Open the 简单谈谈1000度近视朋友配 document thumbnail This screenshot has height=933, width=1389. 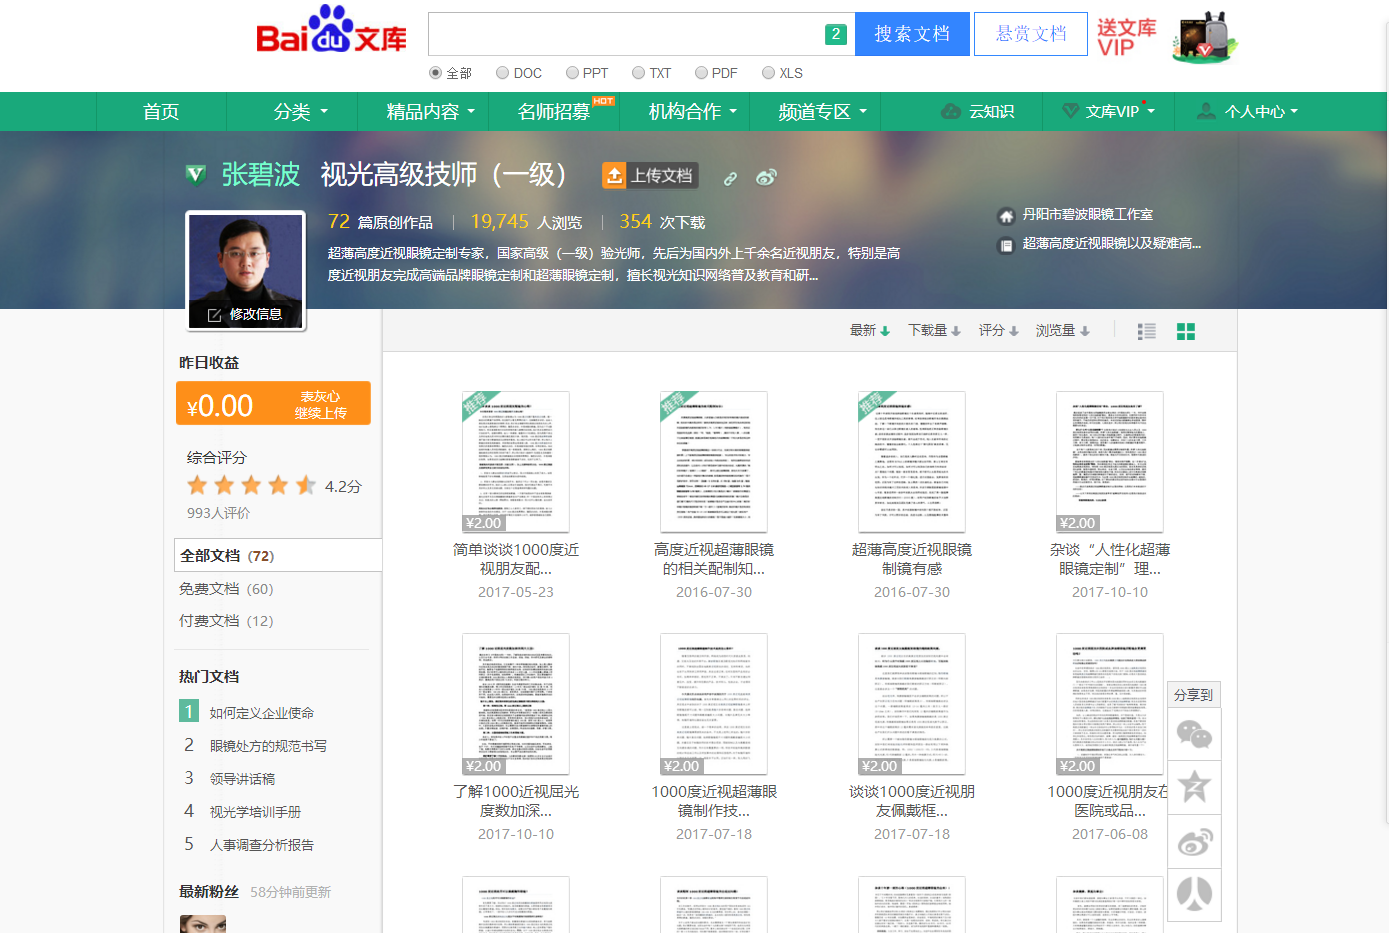coord(516,462)
